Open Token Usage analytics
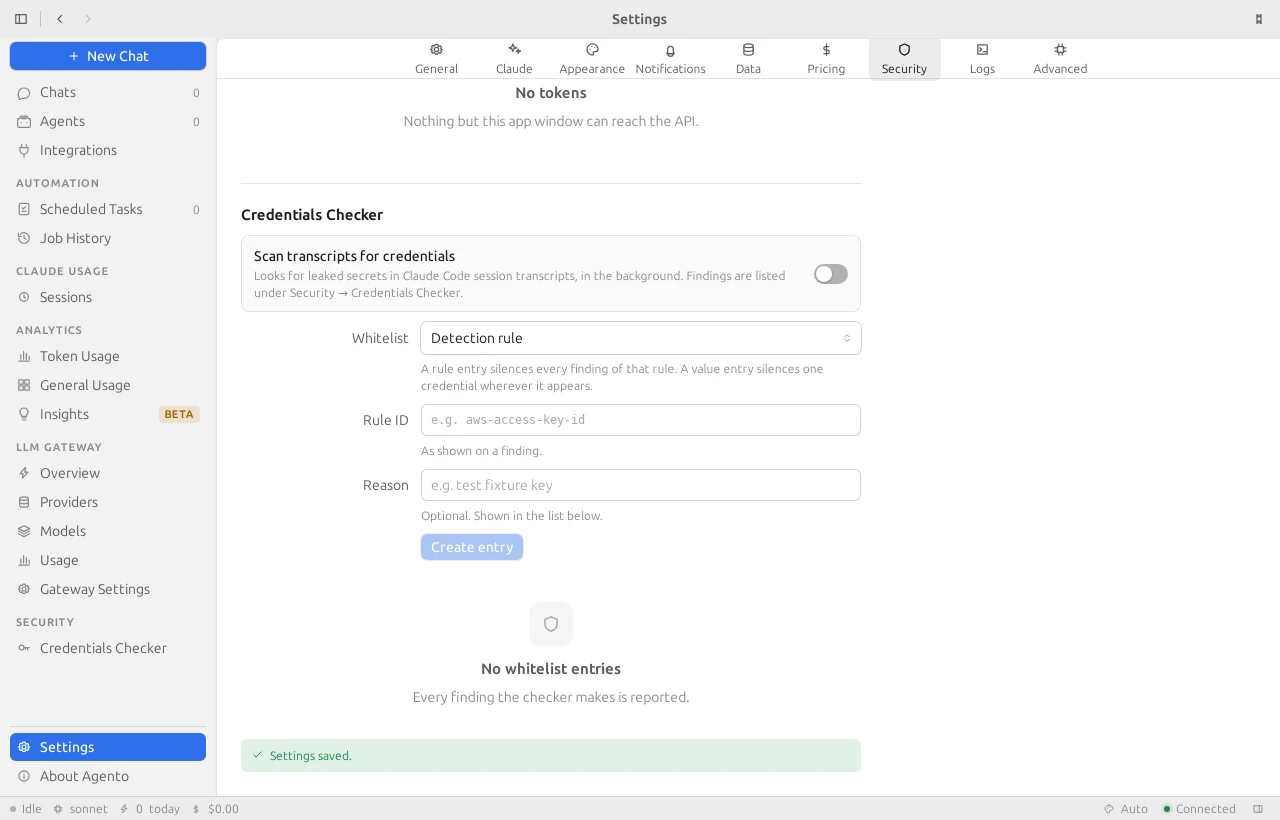This screenshot has height=820, width=1280. coord(108,356)
